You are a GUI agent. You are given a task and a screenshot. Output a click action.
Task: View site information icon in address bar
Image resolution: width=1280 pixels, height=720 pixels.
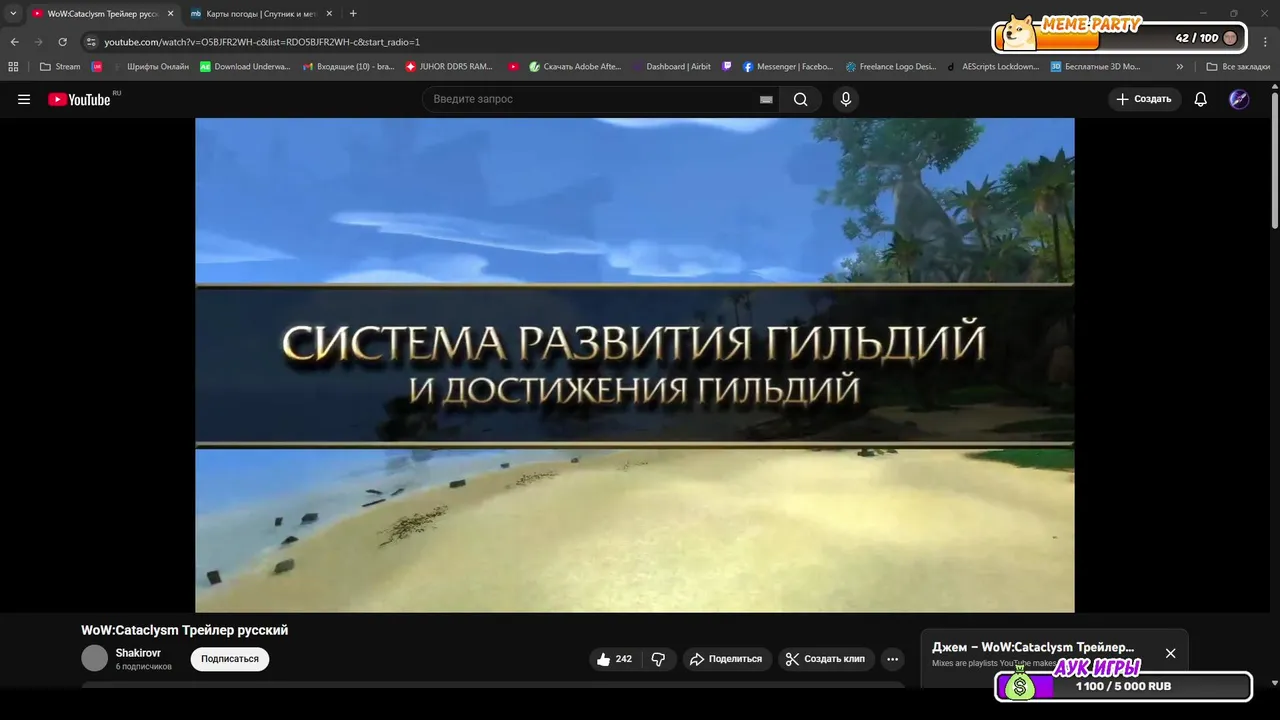tap(91, 42)
